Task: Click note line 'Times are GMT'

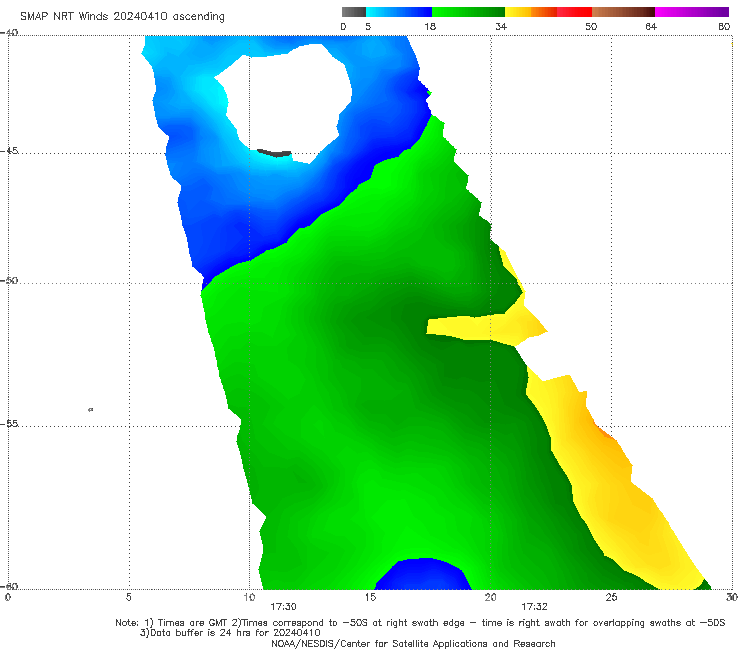Action: [x=192, y=623]
